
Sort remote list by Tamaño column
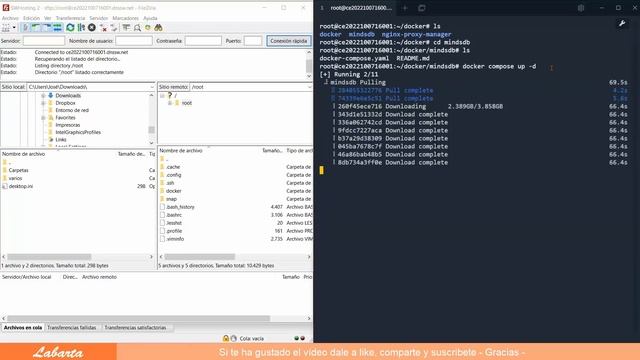[272, 151]
